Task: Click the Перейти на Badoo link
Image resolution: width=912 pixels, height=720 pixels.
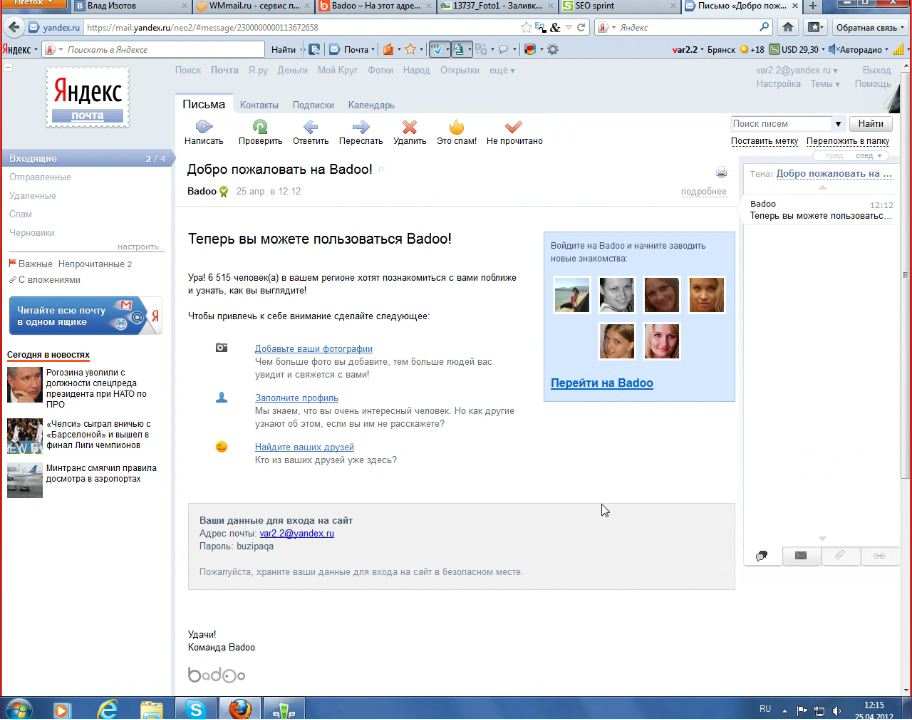Action: (x=602, y=383)
